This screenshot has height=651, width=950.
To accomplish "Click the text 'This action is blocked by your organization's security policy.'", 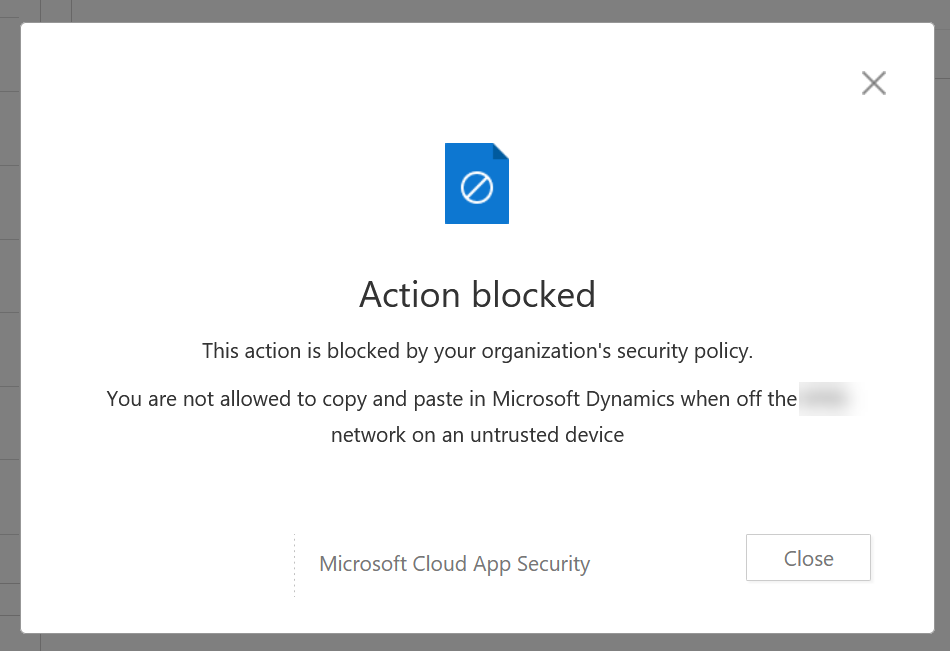I will tap(477, 351).
